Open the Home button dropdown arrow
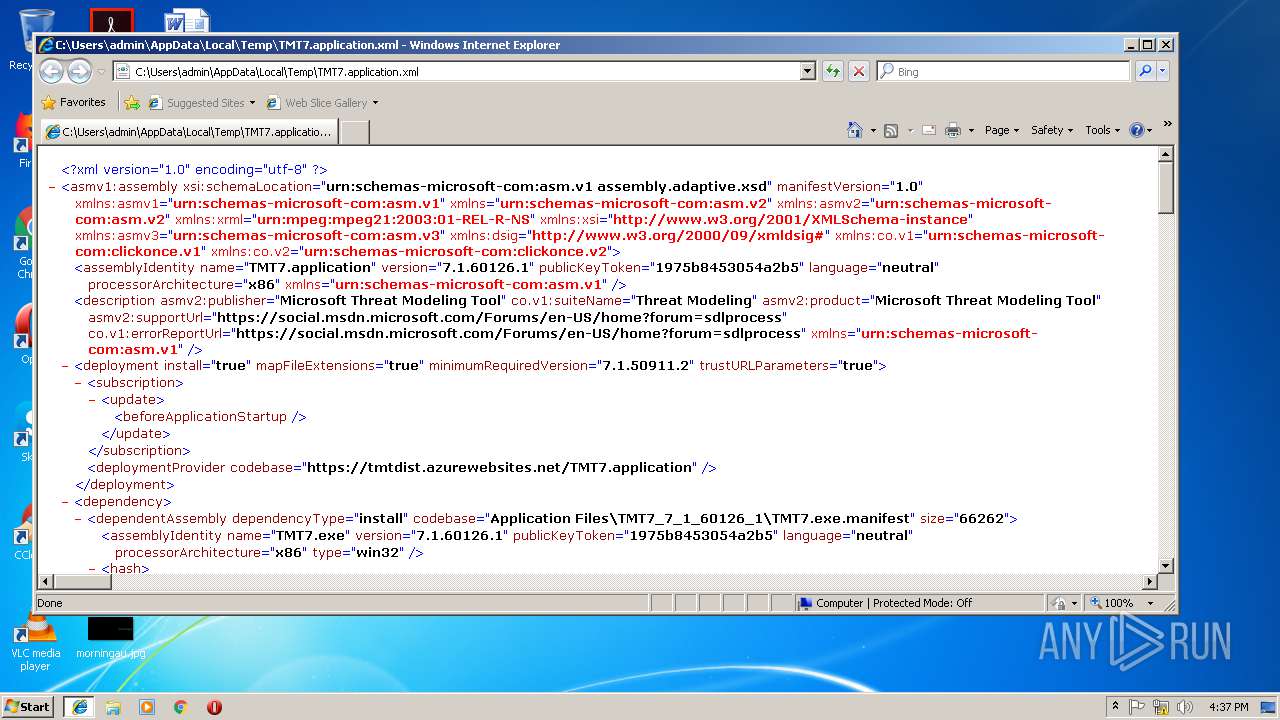1280x720 pixels. (x=873, y=131)
